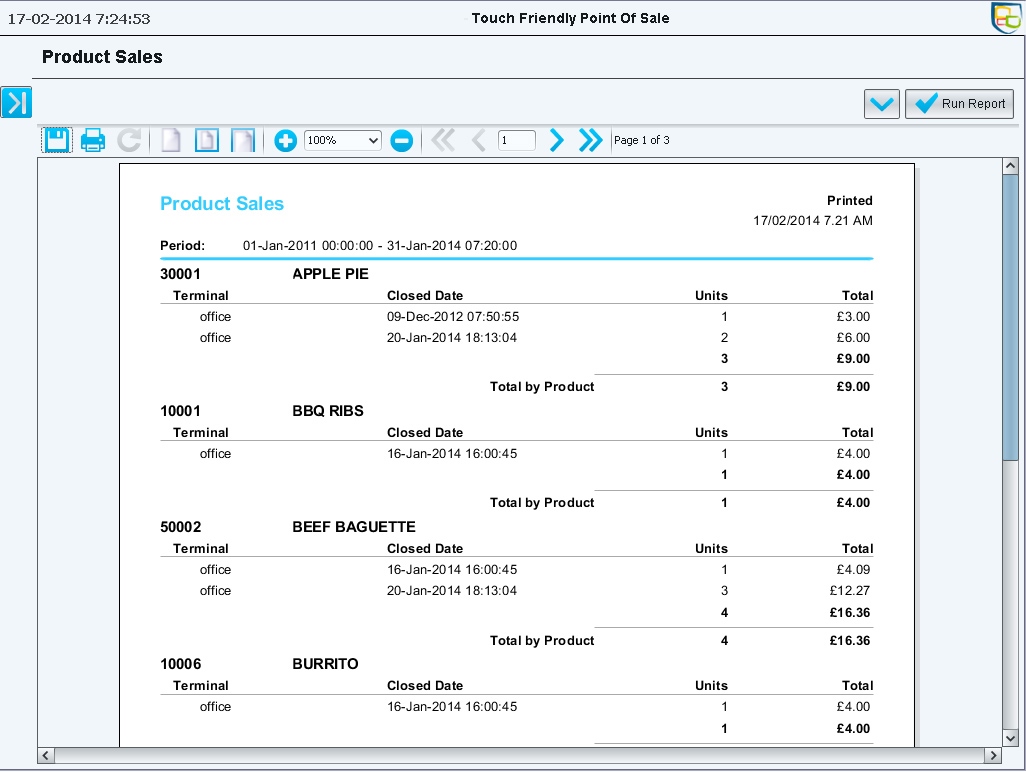Select the actual size page view
Screen dimensions: 1026x772
point(171,141)
